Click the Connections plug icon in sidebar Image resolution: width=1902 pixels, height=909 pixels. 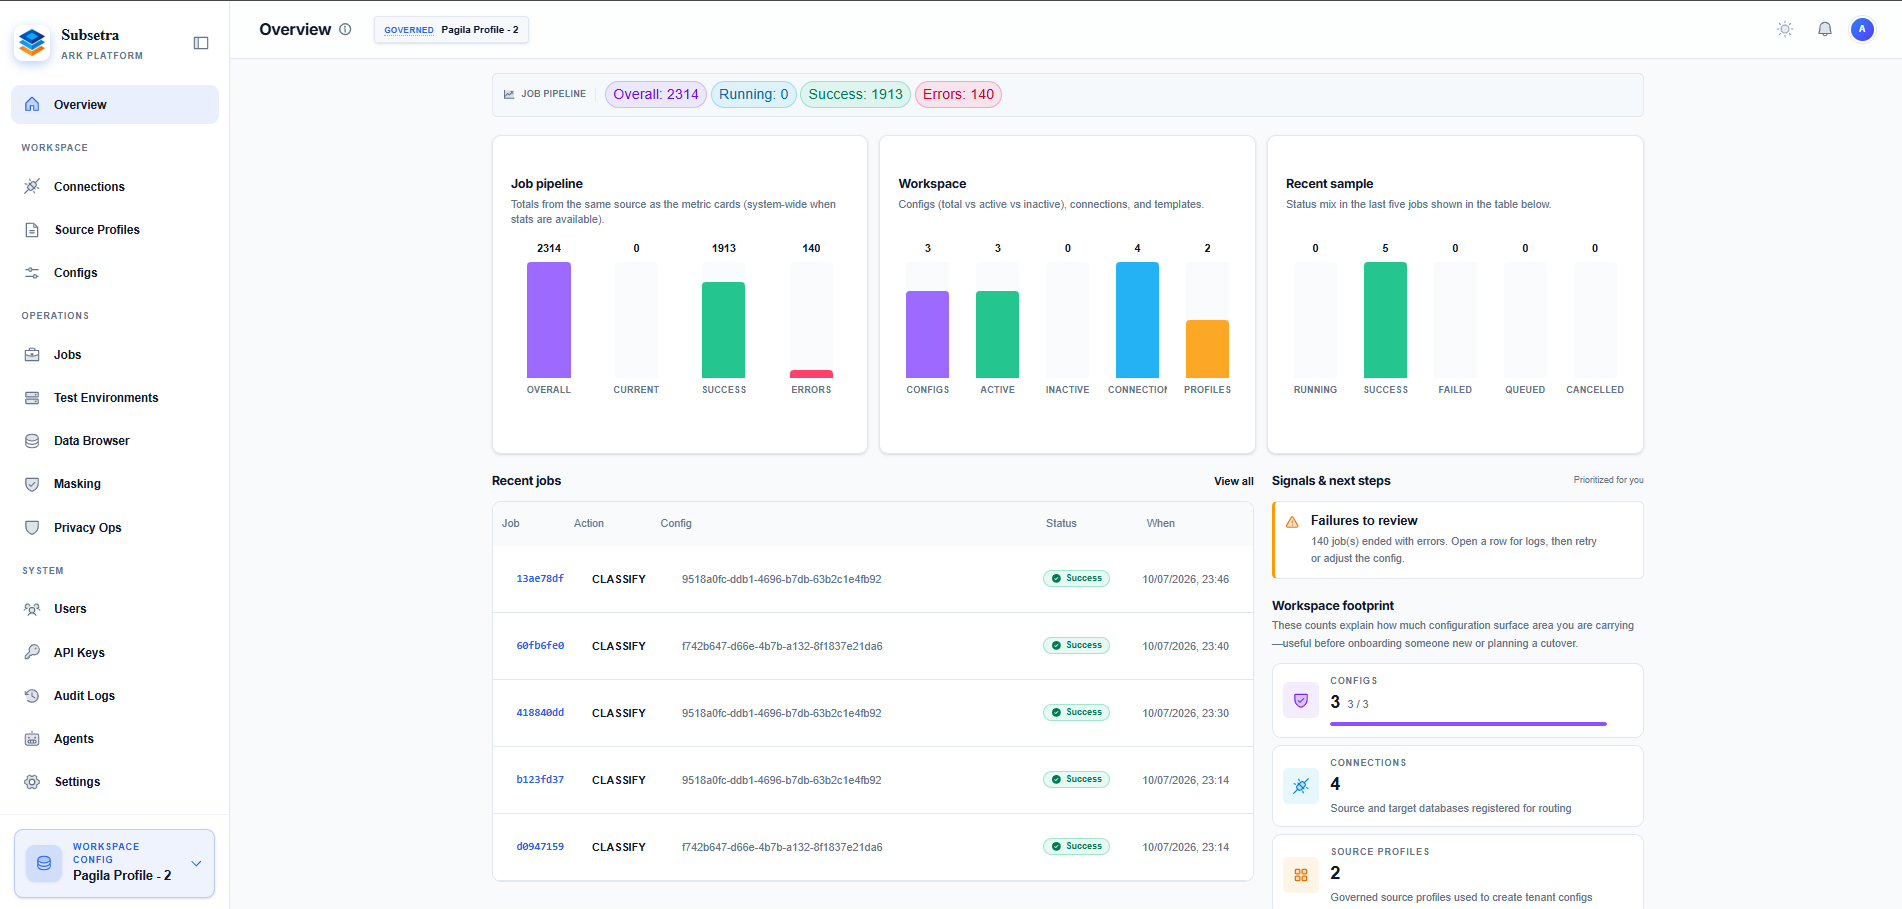click(32, 186)
